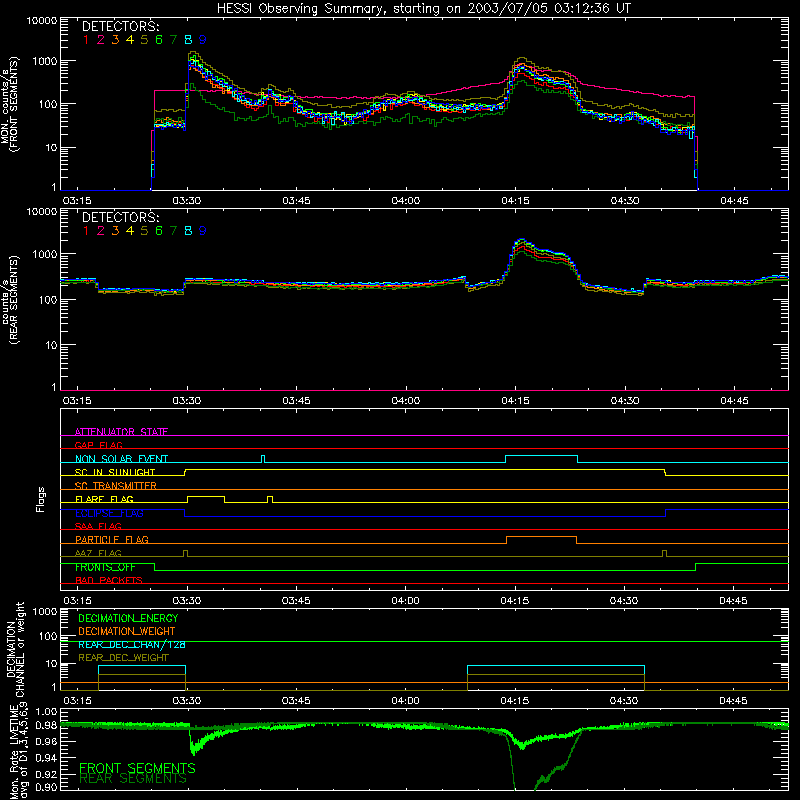Click the DECIMATION_WEIGHT legend label

pos(127,631)
